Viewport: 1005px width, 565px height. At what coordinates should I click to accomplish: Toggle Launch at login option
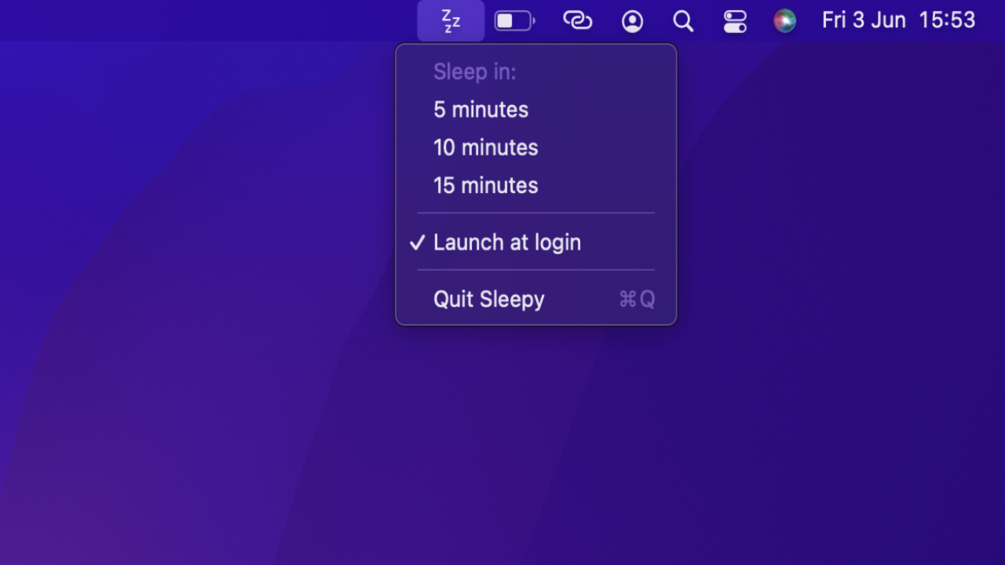point(536,242)
